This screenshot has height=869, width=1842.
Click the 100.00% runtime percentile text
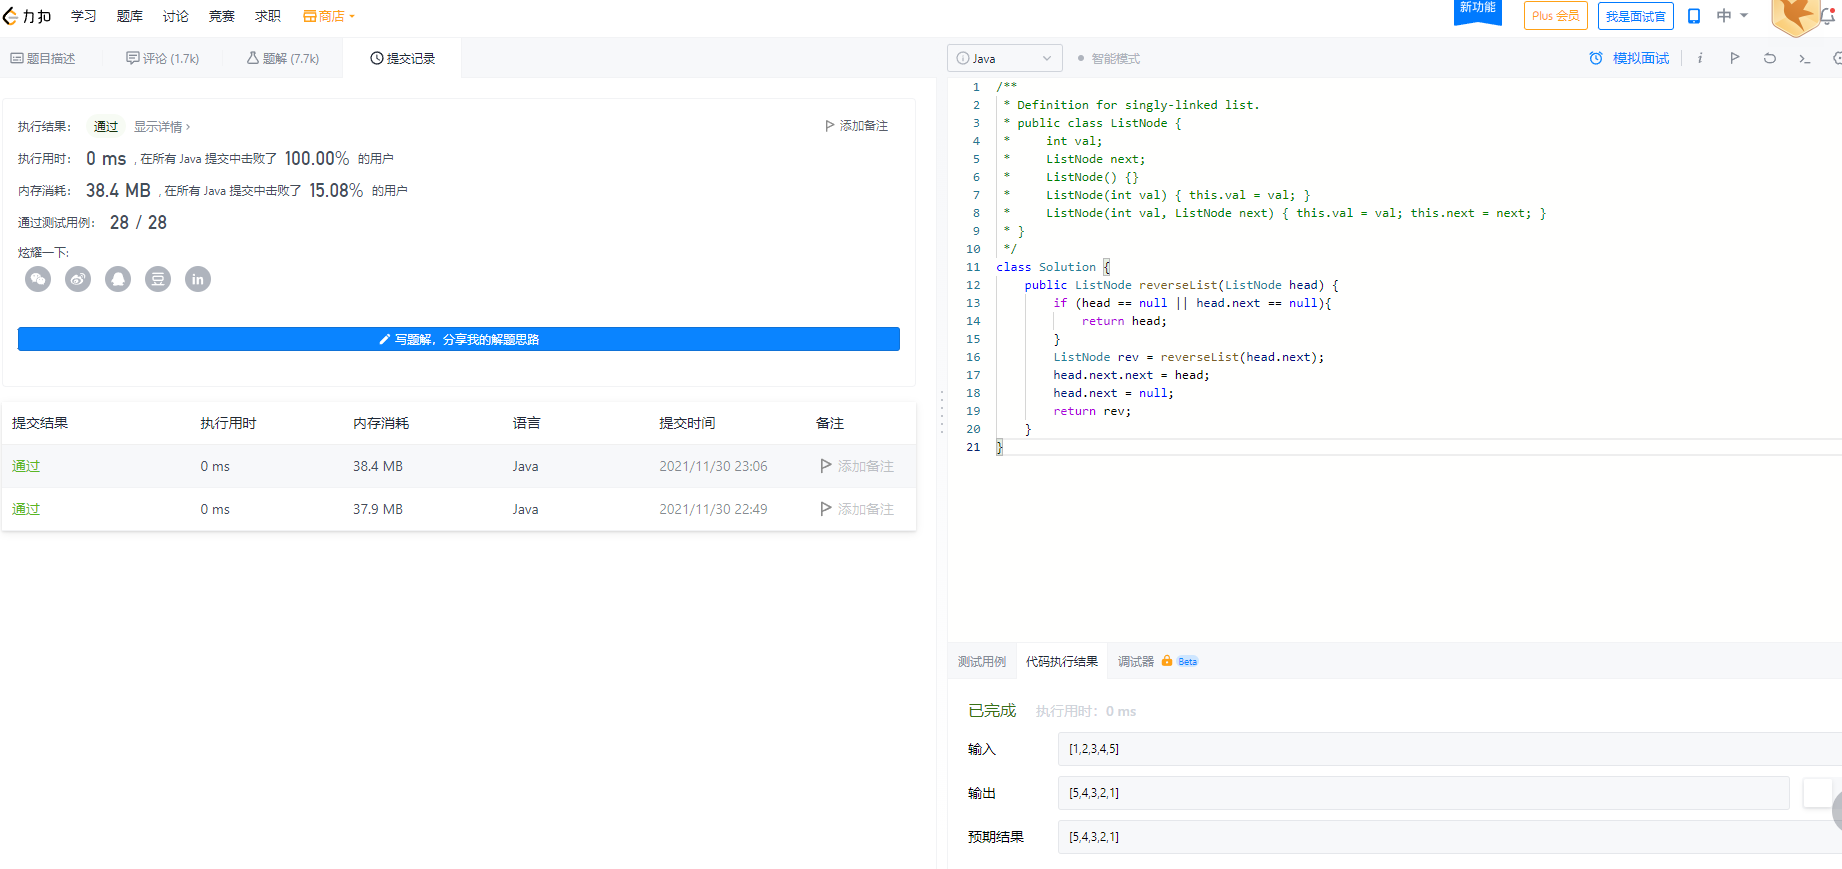click(317, 159)
